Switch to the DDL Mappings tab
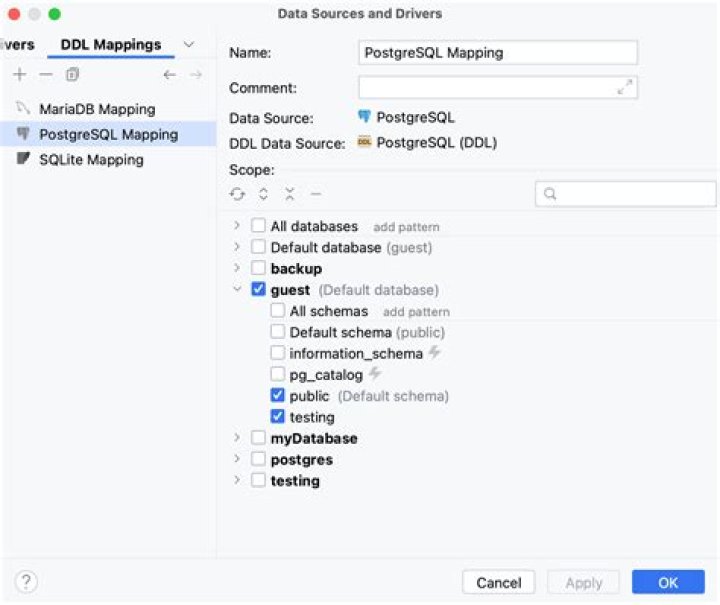Image resolution: width=720 pixels, height=605 pixels. pyautogui.click(x=111, y=45)
